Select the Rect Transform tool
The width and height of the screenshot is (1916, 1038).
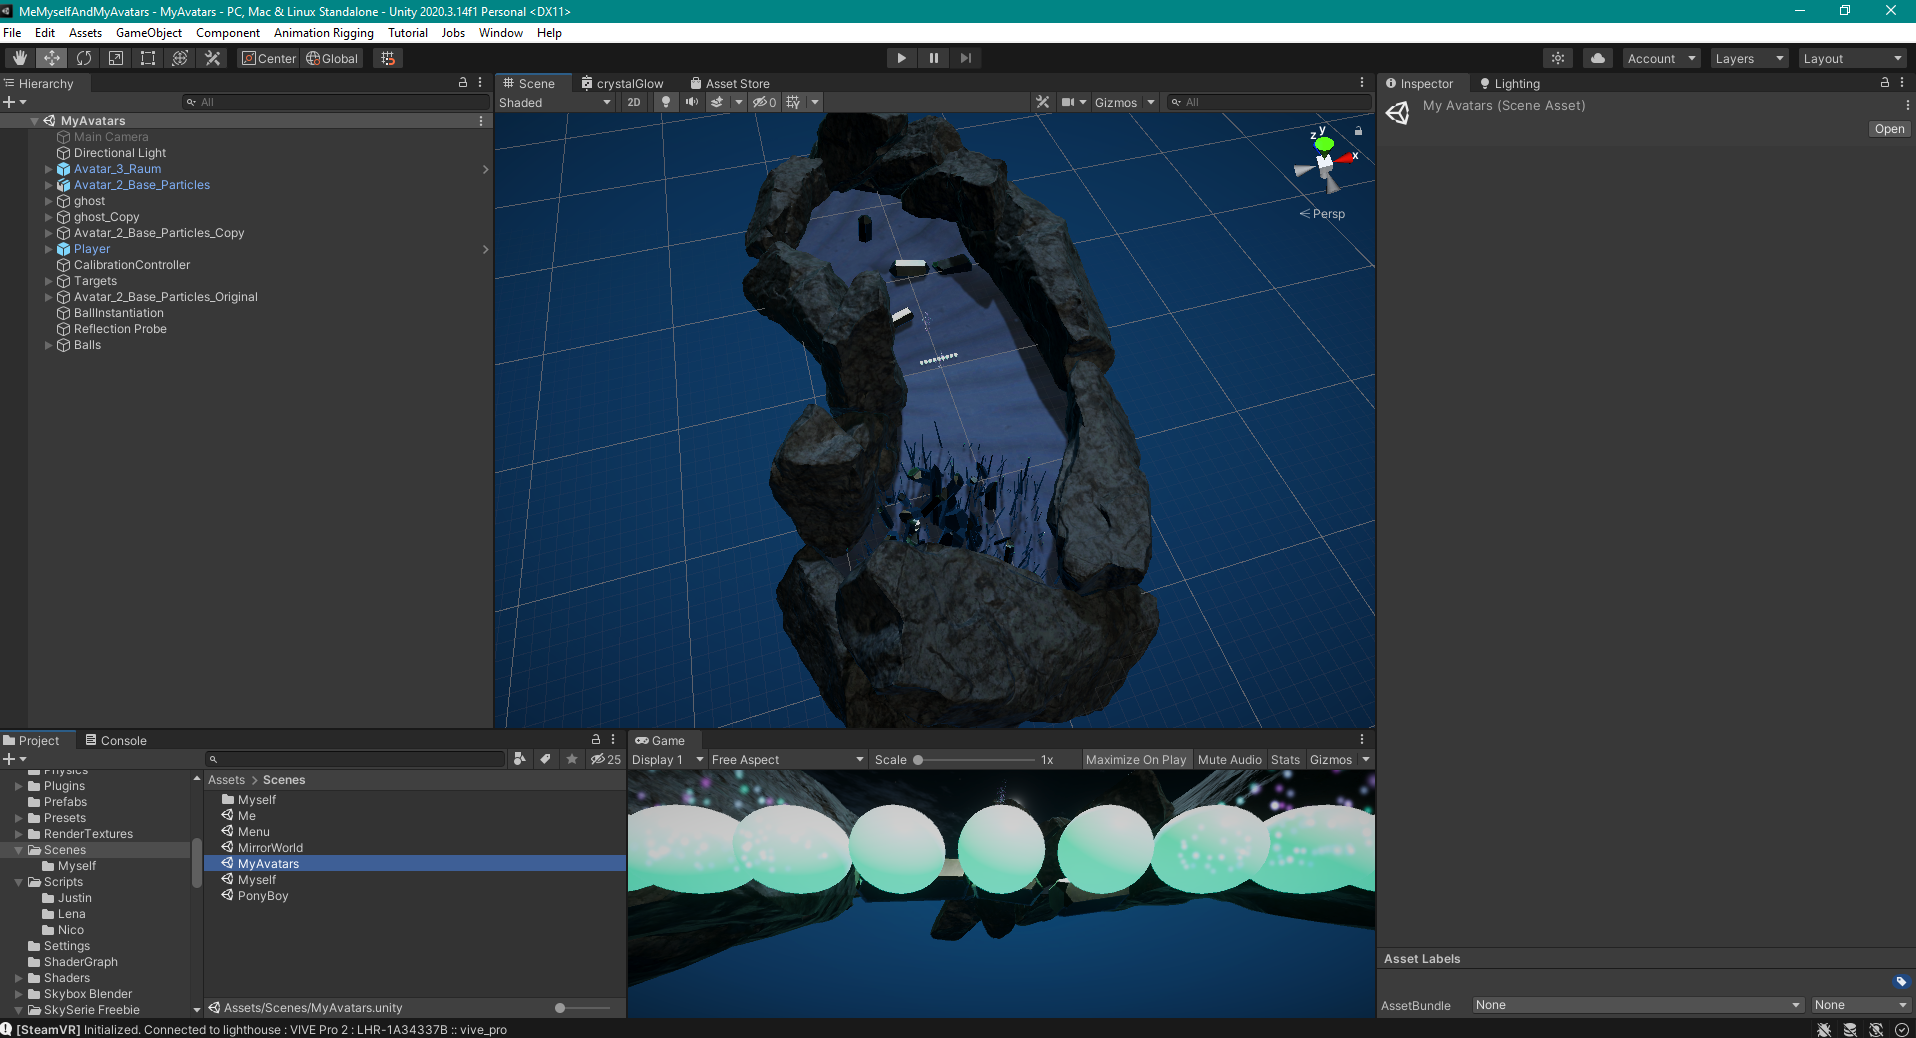click(x=148, y=58)
